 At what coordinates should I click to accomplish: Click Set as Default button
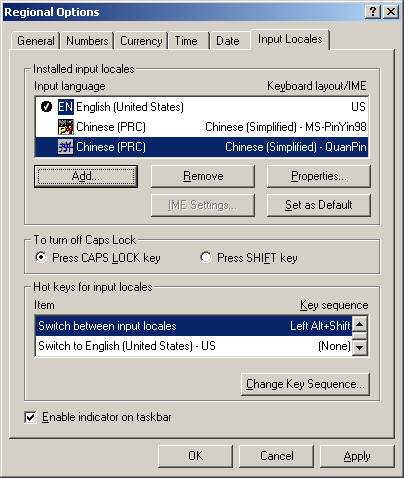click(319, 205)
